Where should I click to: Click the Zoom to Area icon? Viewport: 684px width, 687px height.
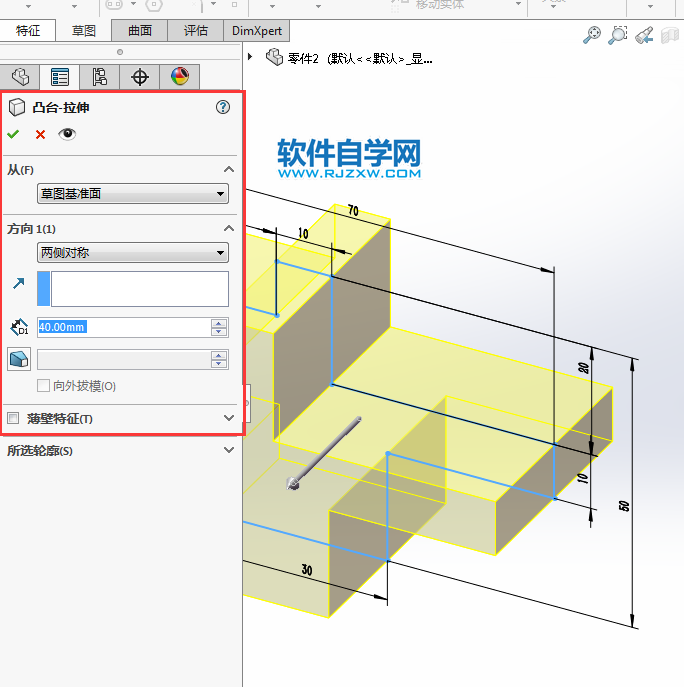click(x=618, y=35)
